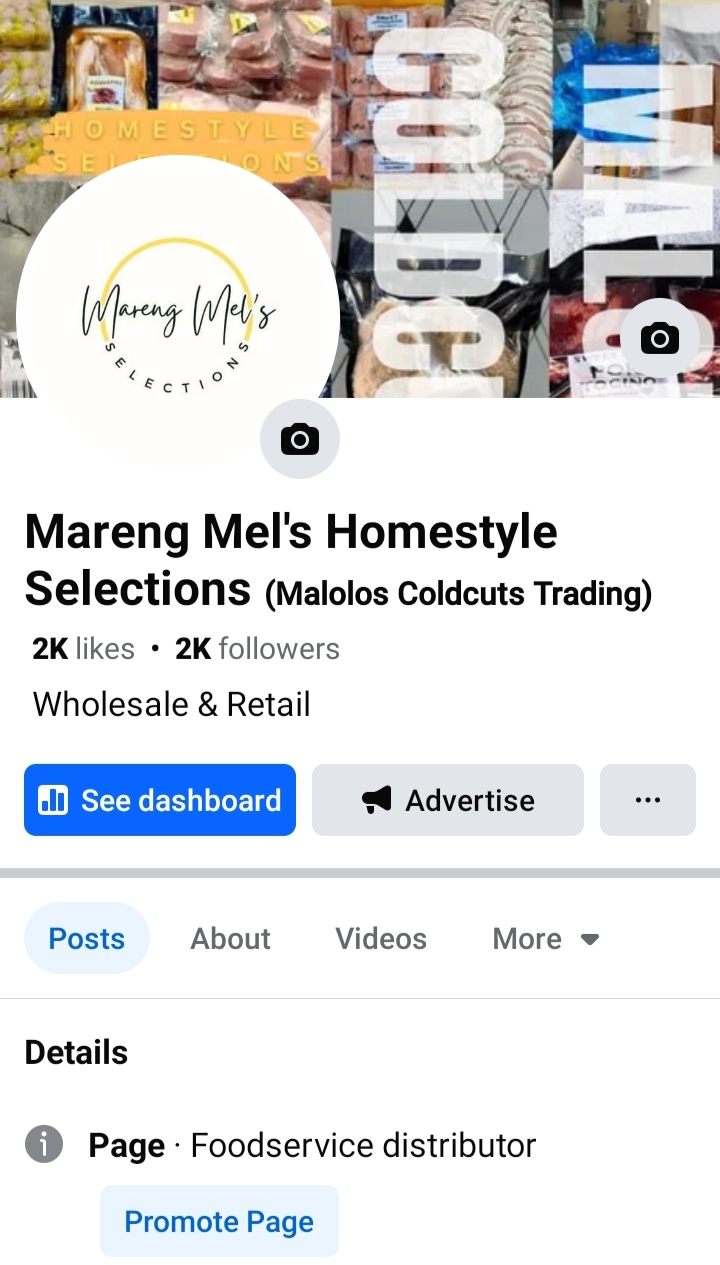
Task: Click the megaphone icon on Advertise
Action: point(376,800)
